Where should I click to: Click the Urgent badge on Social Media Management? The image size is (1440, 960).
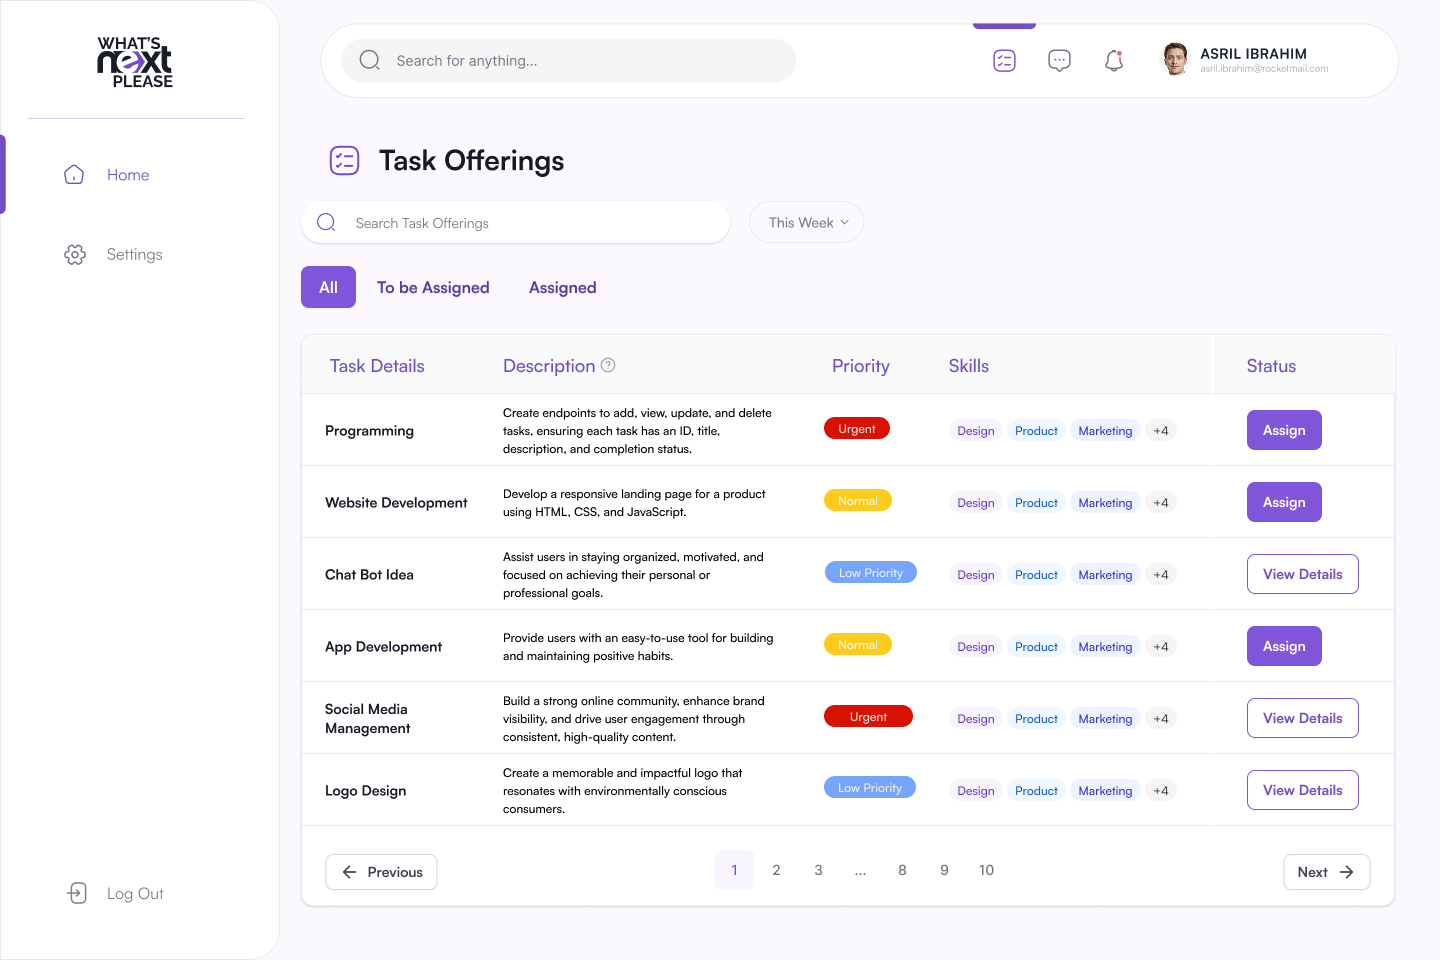coord(868,717)
